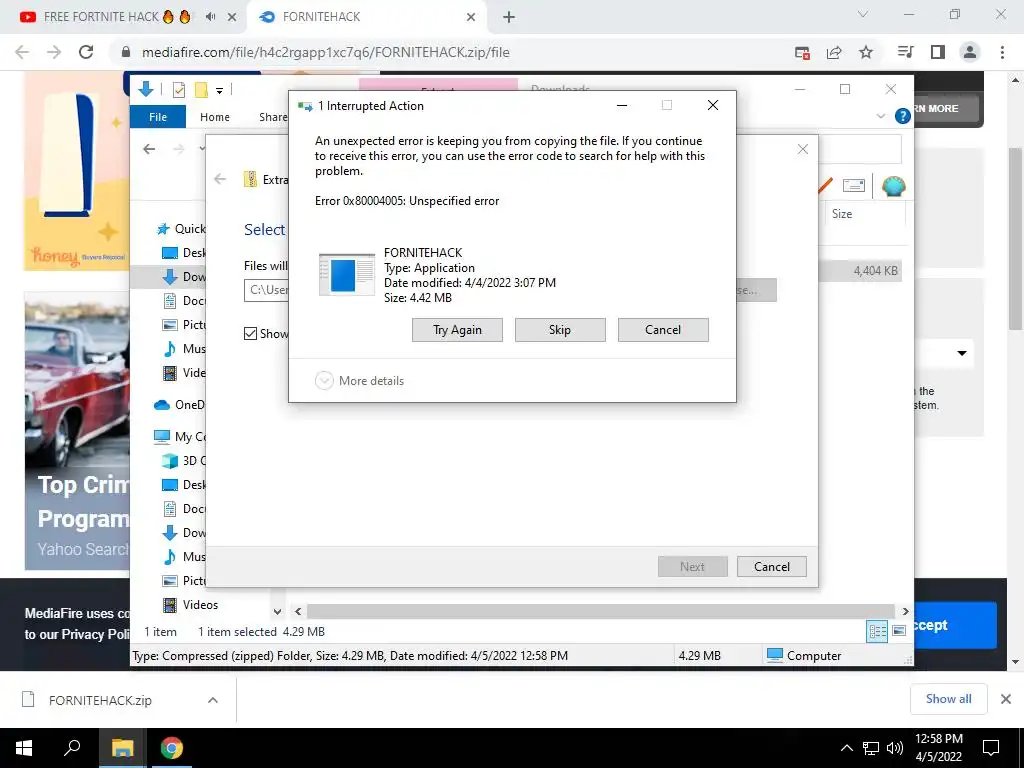Click Try Again in Interrupted Action dialog

pyautogui.click(x=457, y=330)
